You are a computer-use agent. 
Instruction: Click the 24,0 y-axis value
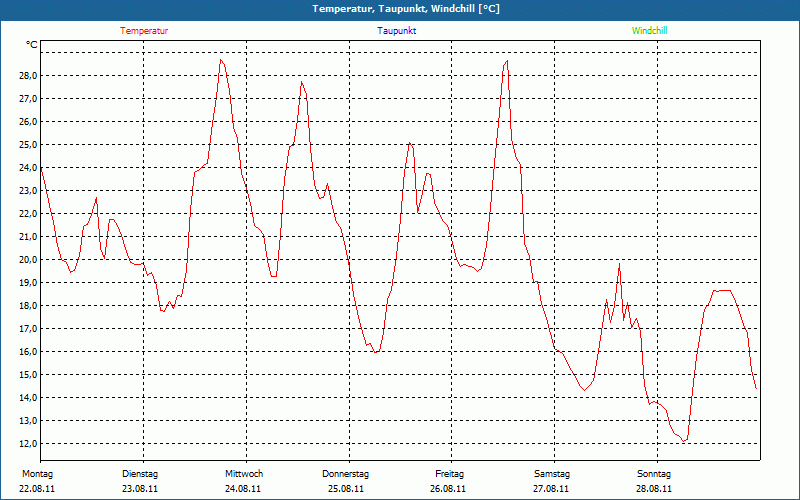coord(29,167)
